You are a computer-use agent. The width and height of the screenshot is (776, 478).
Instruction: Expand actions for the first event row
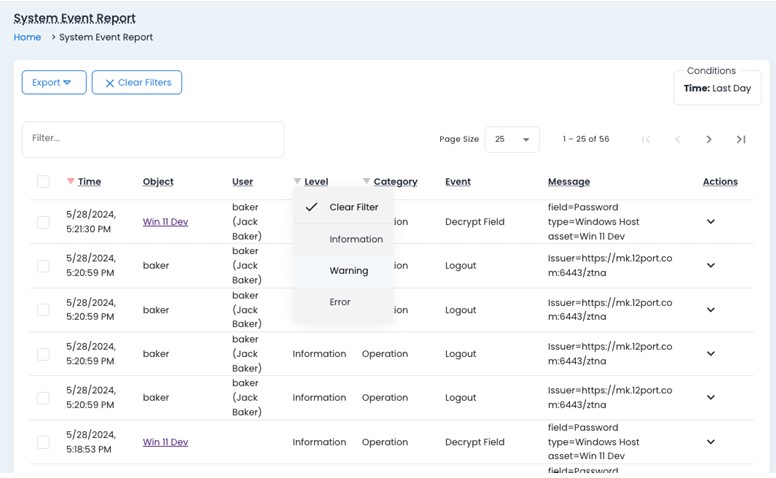[x=711, y=222]
